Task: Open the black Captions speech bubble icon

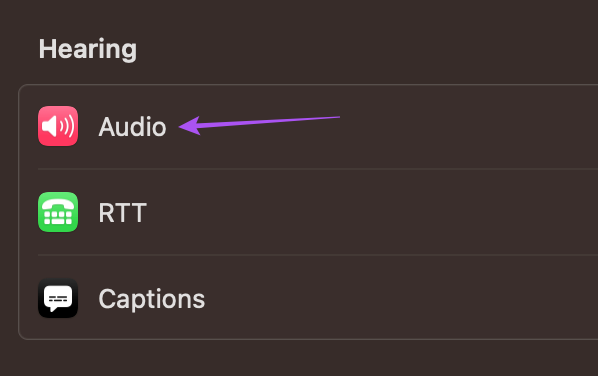Action: coord(58,298)
